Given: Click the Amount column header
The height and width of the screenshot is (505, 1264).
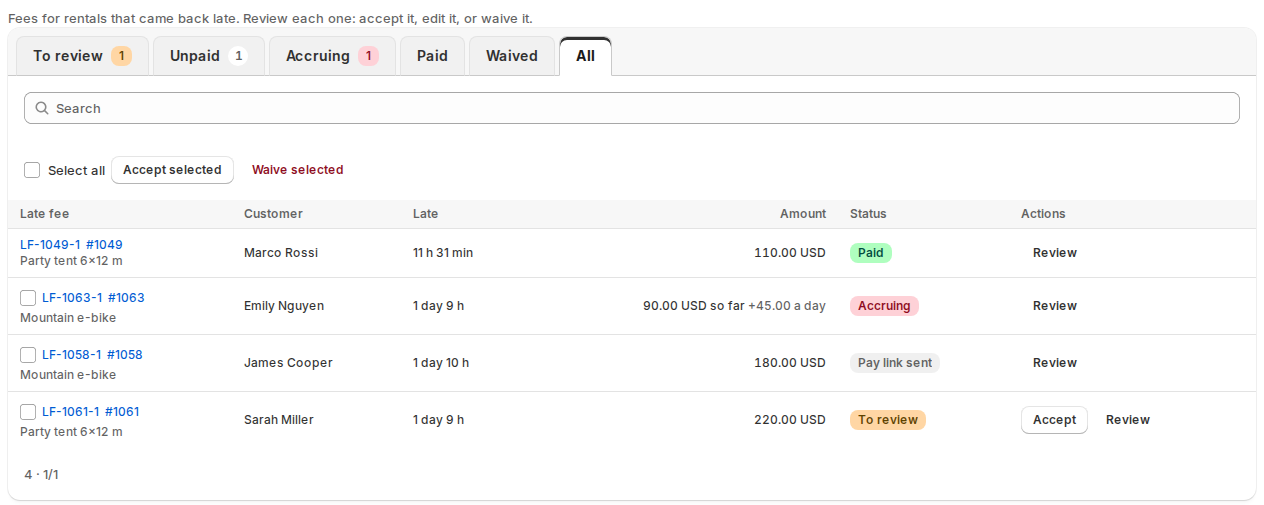Looking at the screenshot, I should pos(803,214).
